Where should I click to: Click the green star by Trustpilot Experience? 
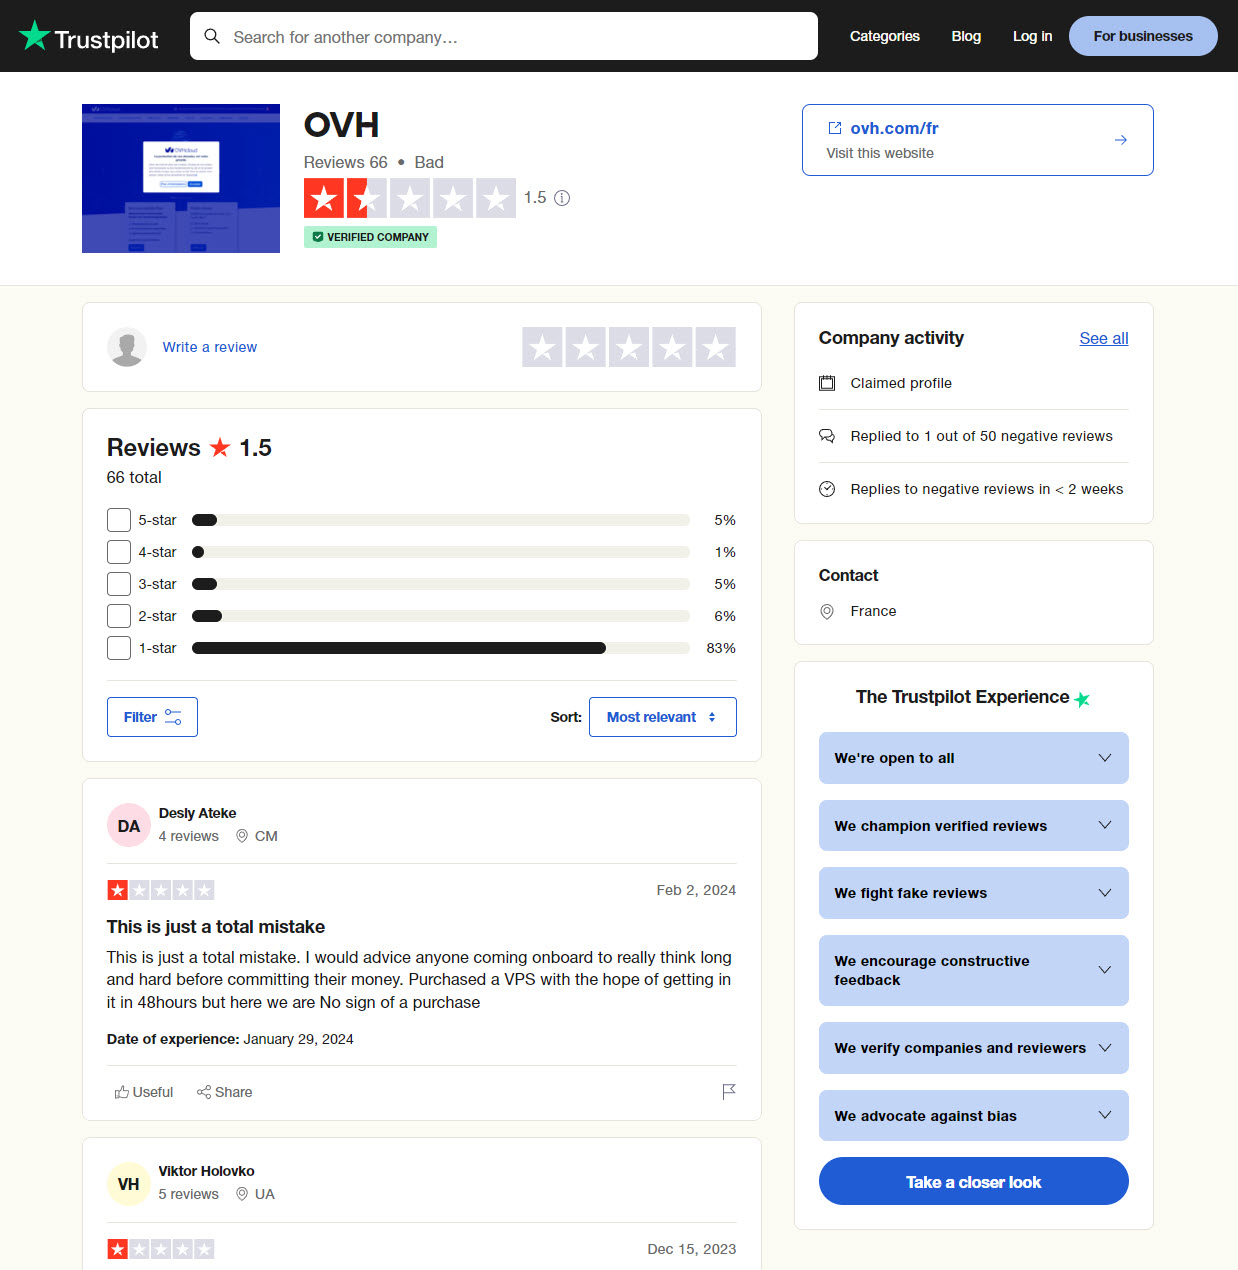1082,699
